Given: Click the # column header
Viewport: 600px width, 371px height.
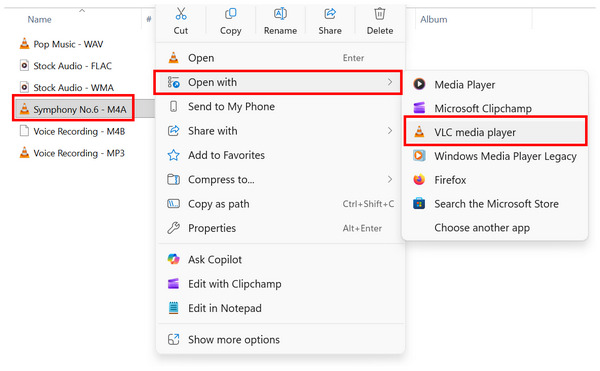Looking at the screenshot, I should [148, 19].
